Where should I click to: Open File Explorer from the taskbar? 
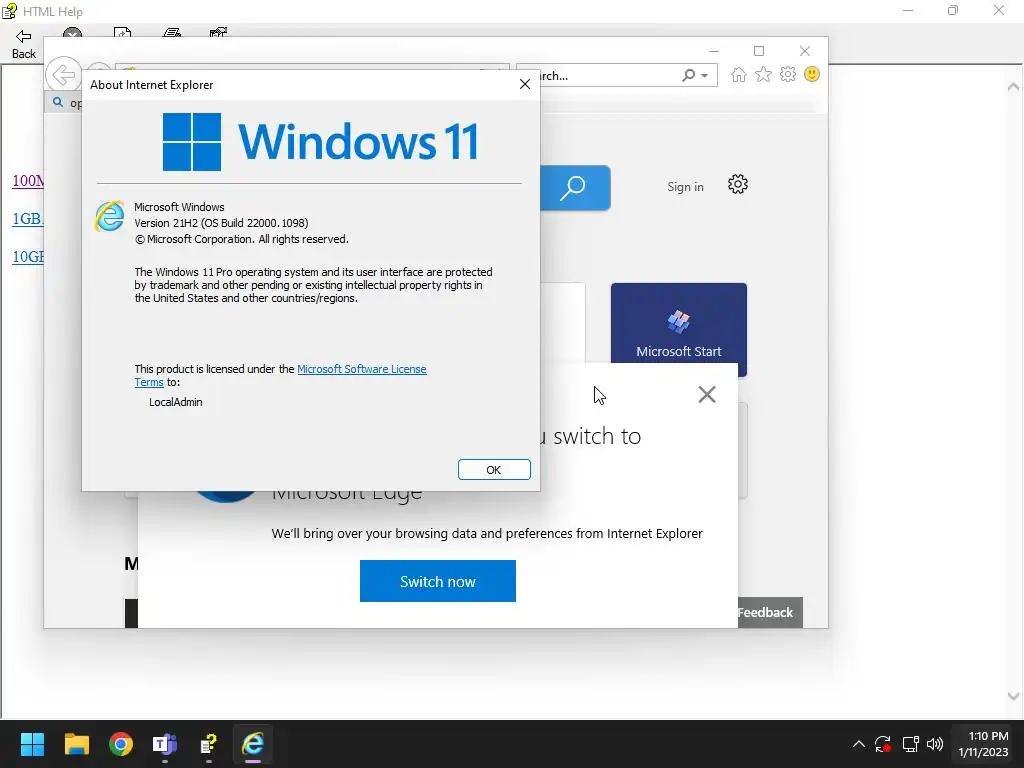click(76, 744)
